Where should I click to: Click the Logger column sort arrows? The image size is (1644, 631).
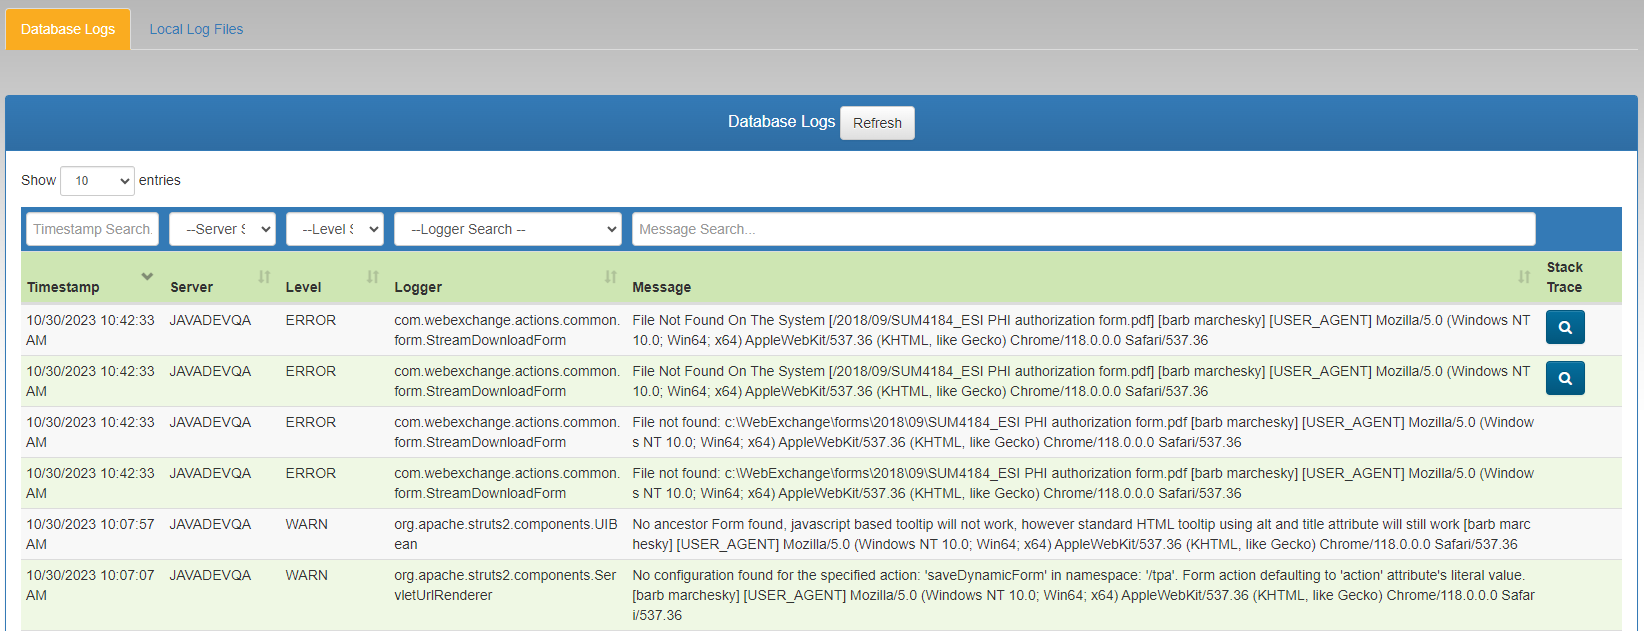coord(610,277)
